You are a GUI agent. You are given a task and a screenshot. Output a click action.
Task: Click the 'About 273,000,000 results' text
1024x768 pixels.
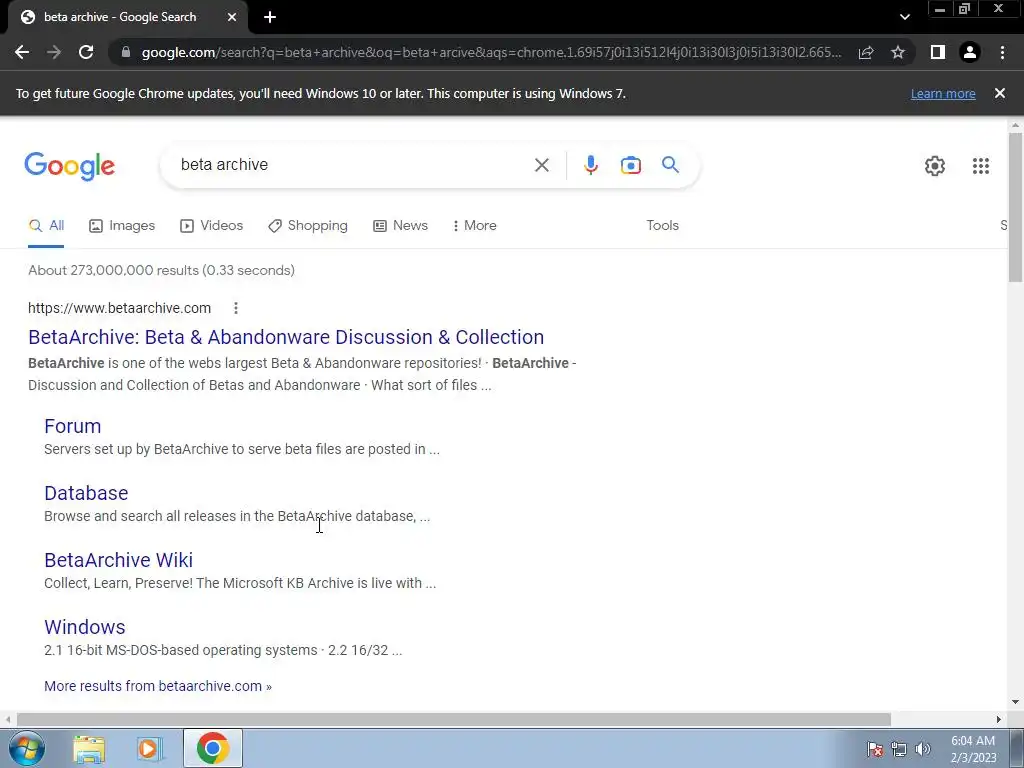point(161,270)
